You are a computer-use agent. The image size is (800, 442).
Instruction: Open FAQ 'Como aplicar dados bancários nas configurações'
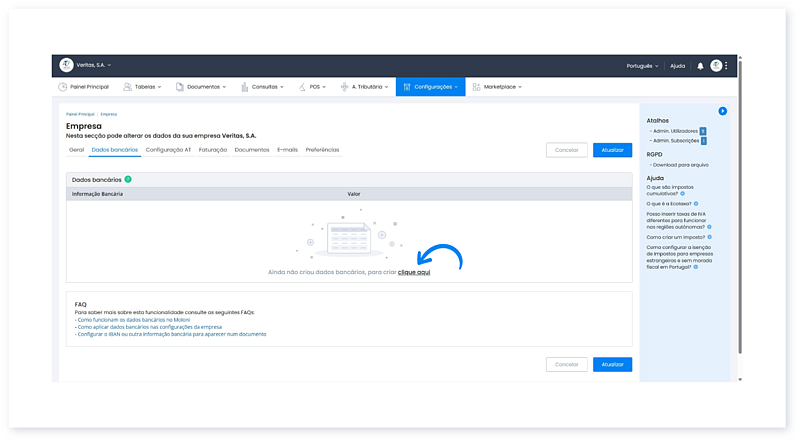click(149, 327)
